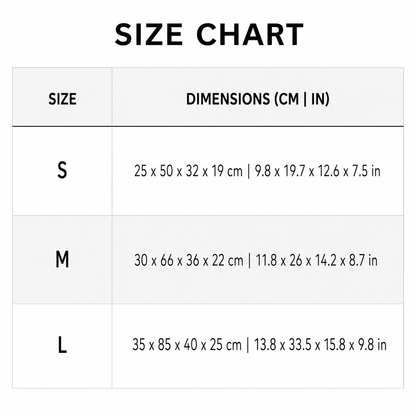Click the SIZE CHART title

pyautogui.click(x=209, y=34)
